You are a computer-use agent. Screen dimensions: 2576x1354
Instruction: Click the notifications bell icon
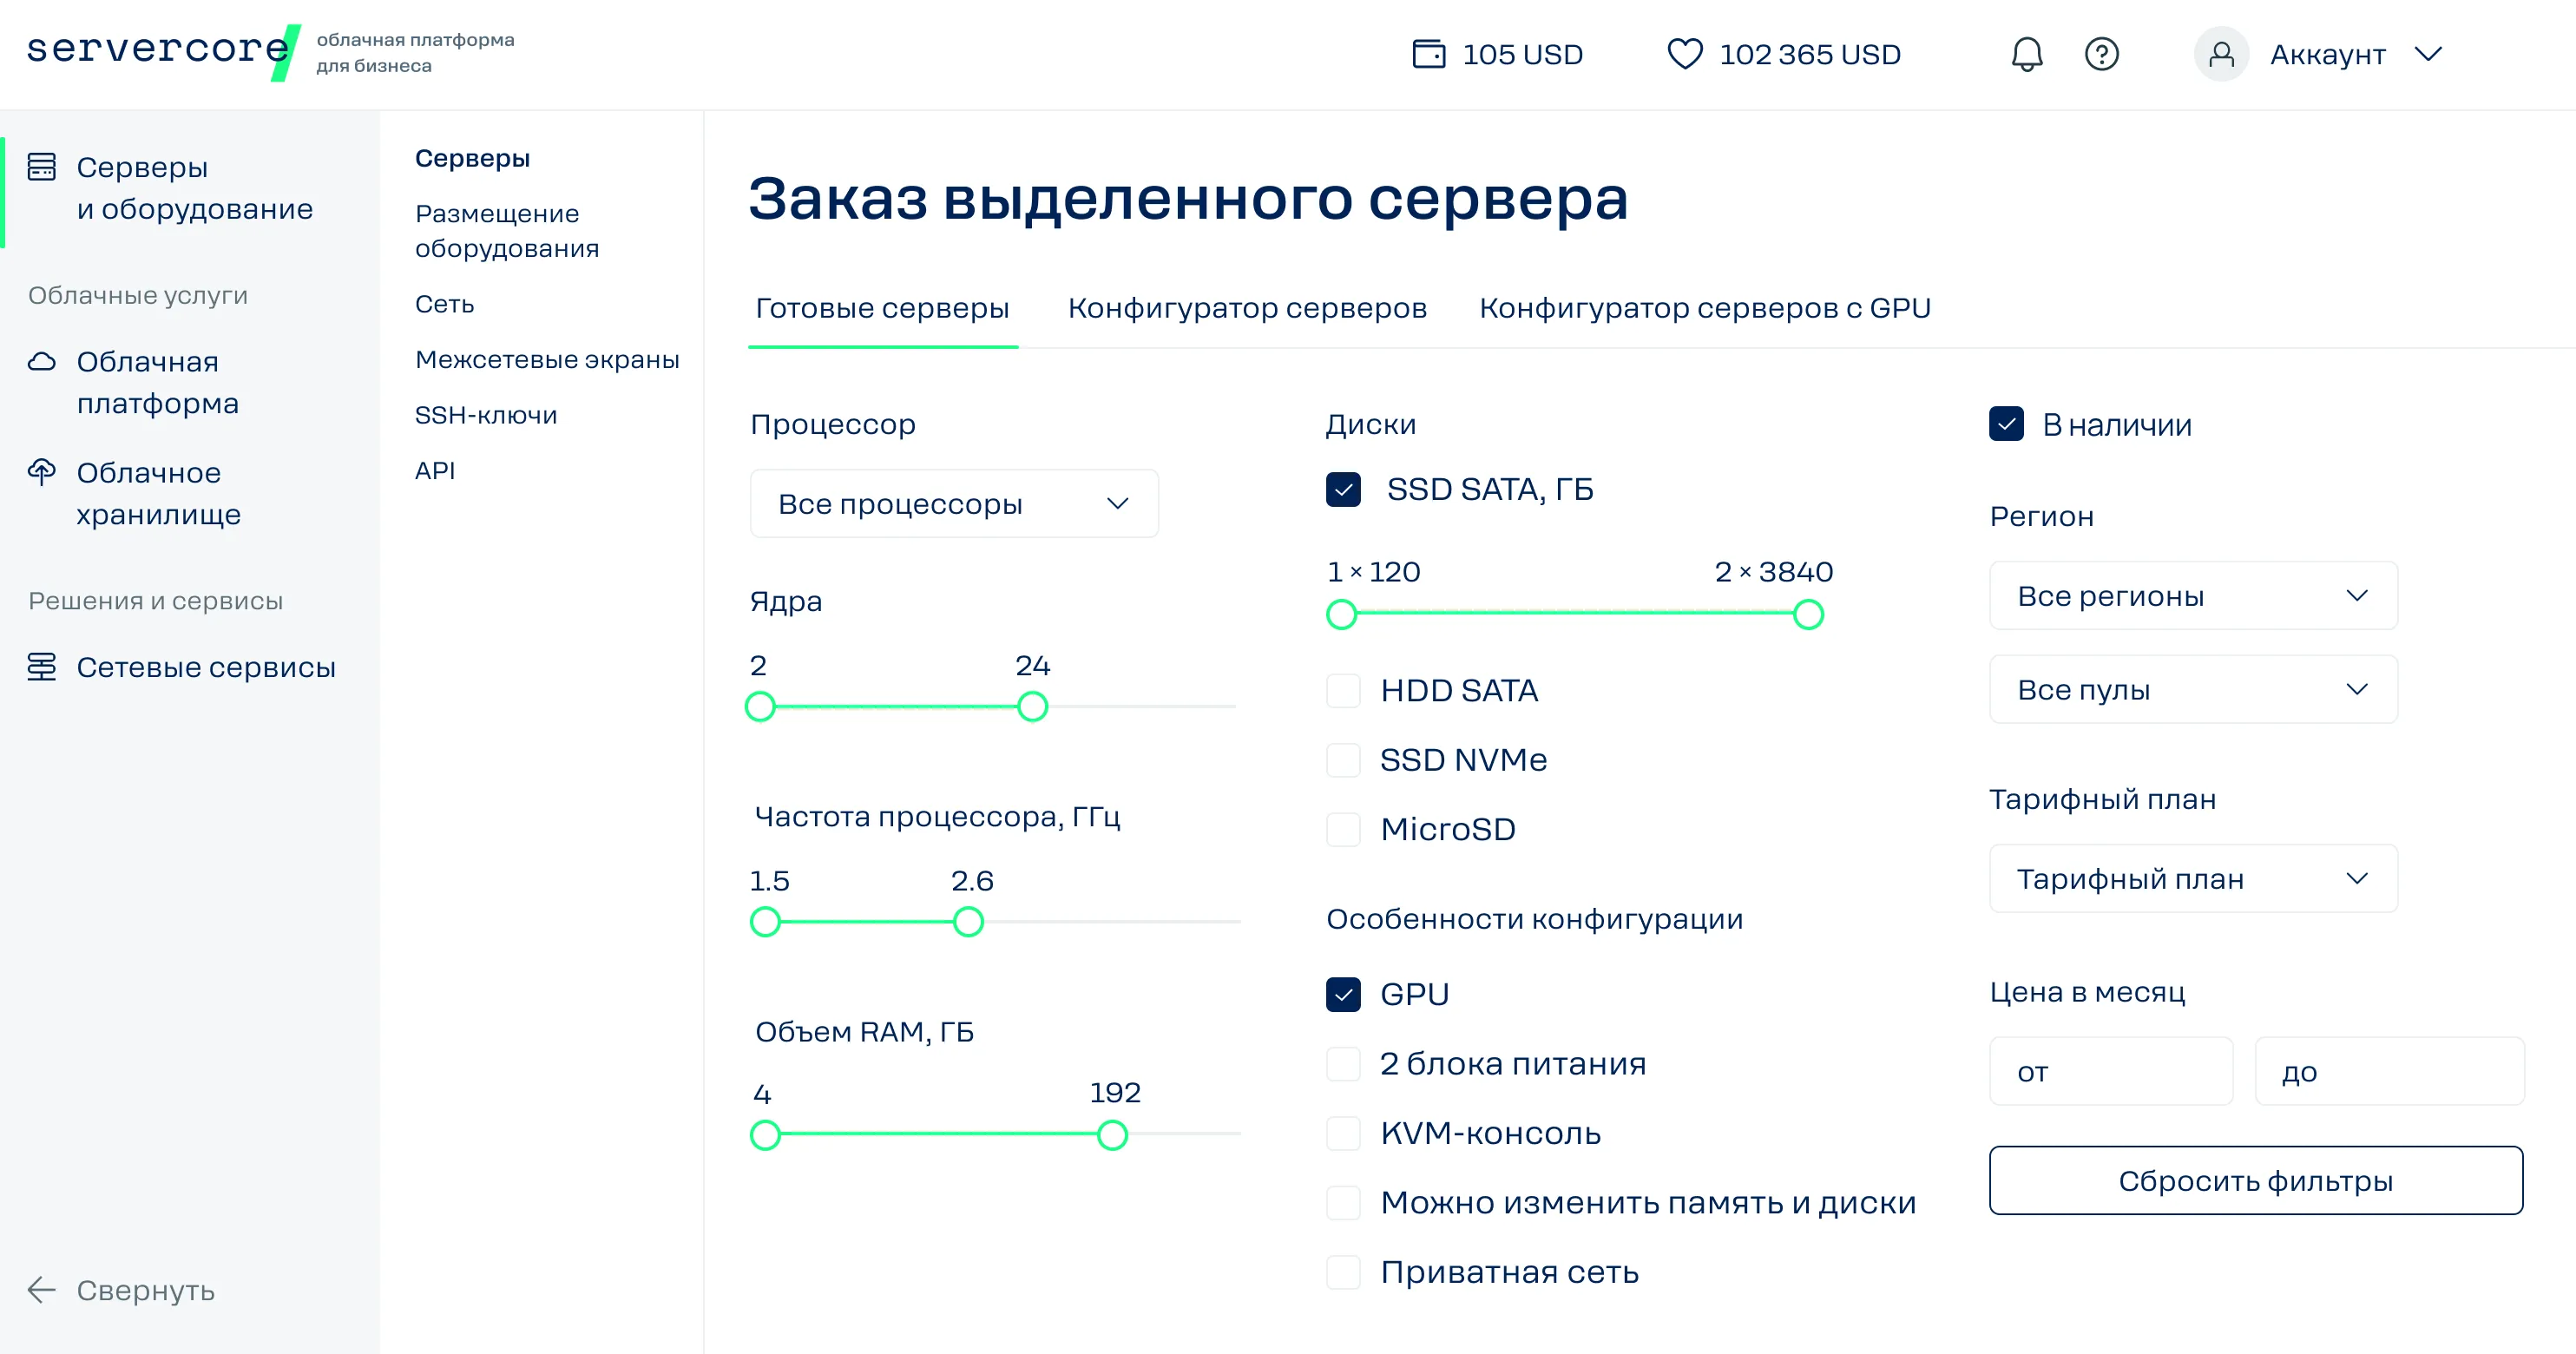tap(2026, 54)
